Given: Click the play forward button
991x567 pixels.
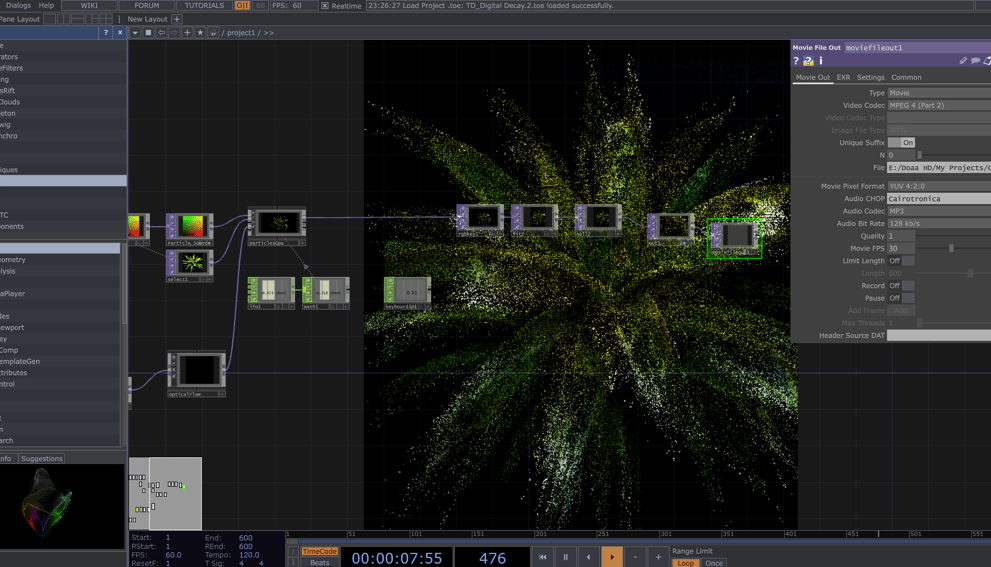Looking at the screenshot, I should [612, 557].
